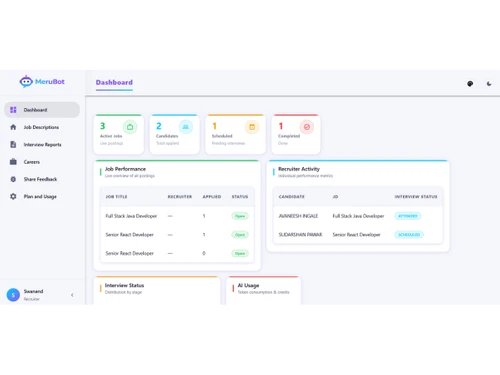Click the Dashboard grid icon in sidebar

click(13, 110)
